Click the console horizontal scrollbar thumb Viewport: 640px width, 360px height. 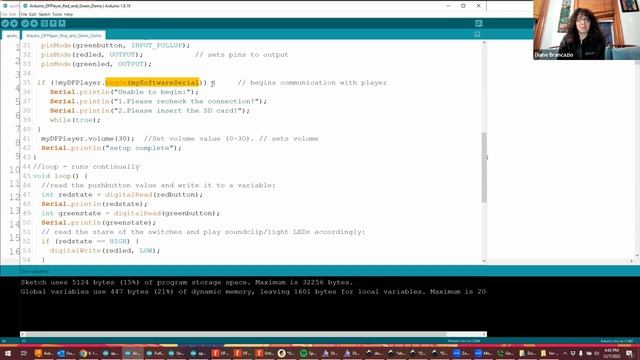click(x=236, y=334)
